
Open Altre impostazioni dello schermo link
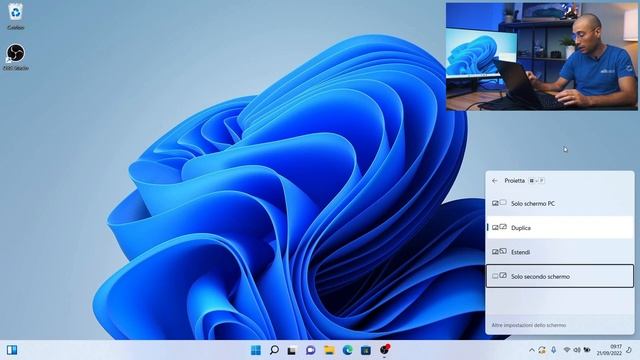(x=529, y=325)
